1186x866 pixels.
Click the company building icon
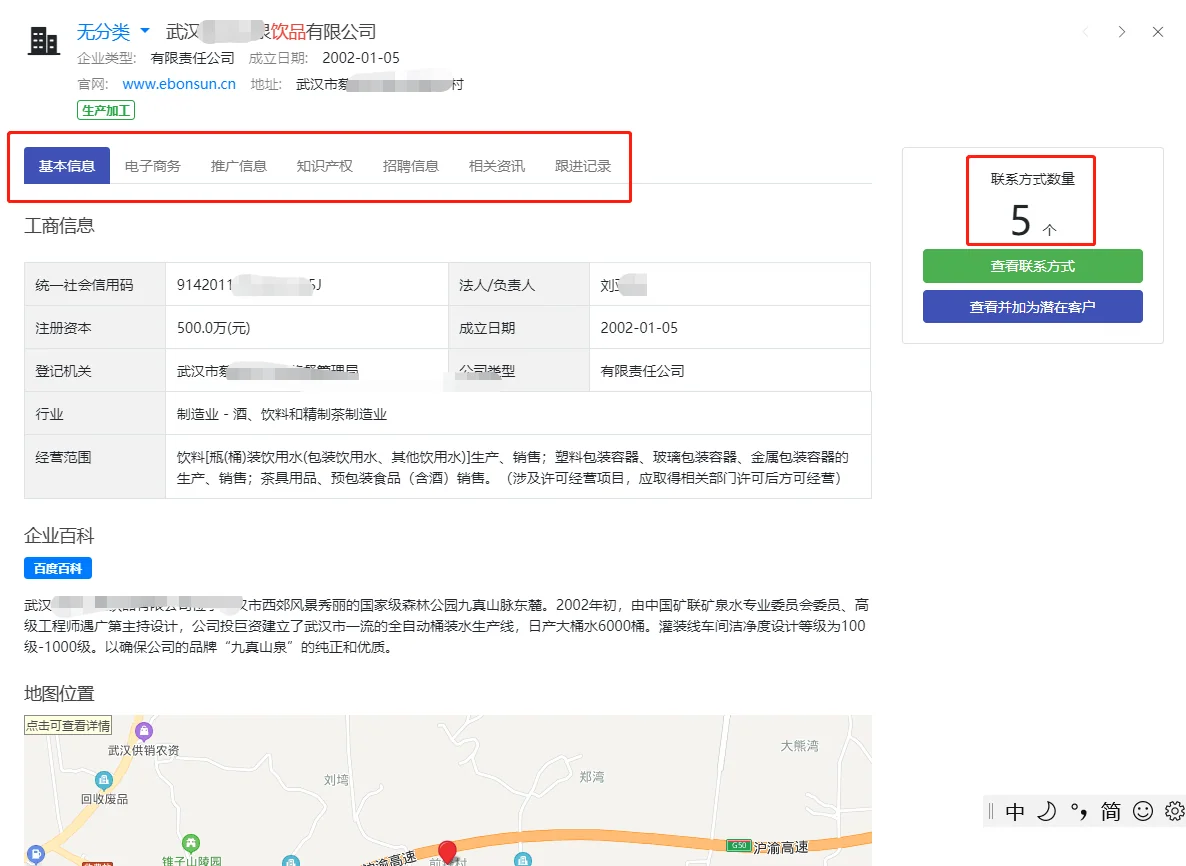point(43,40)
